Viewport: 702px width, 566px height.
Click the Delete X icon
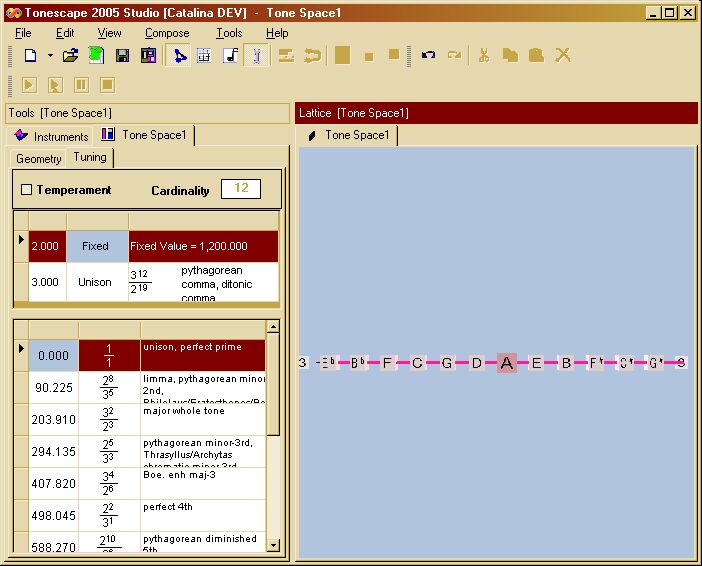[563, 56]
